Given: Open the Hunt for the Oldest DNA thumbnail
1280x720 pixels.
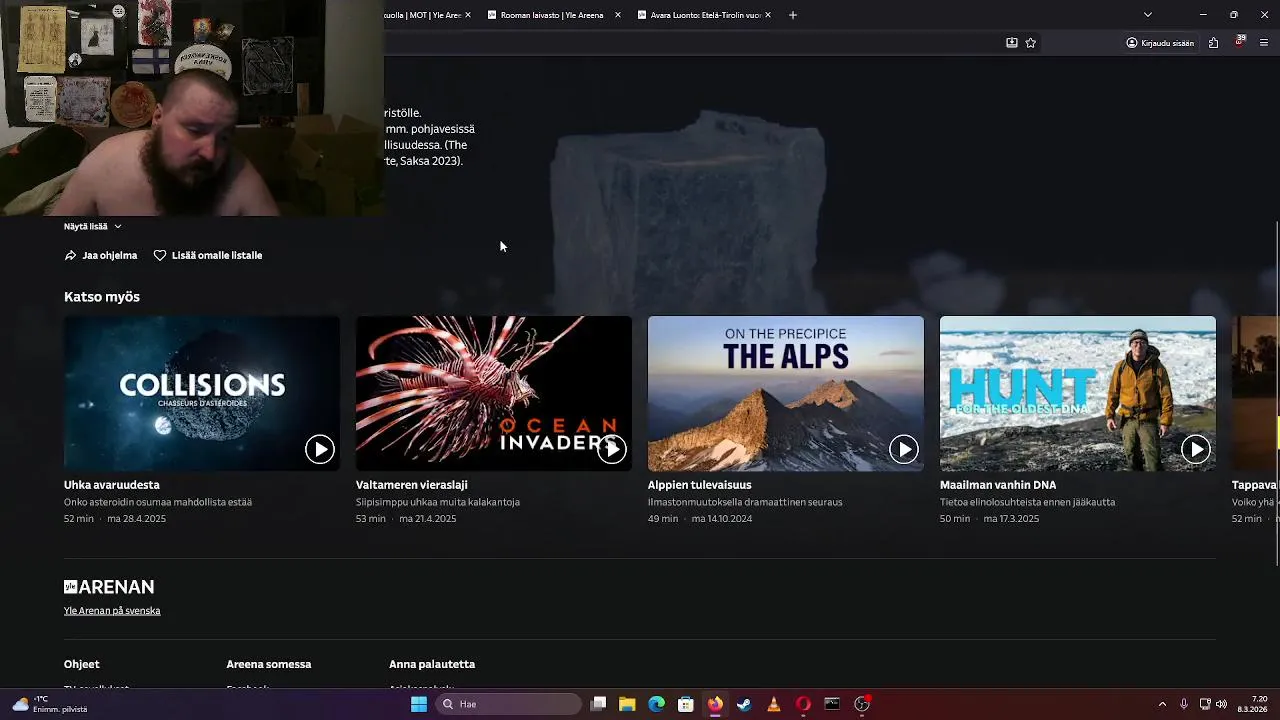Looking at the screenshot, I should [x=1078, y=393].
